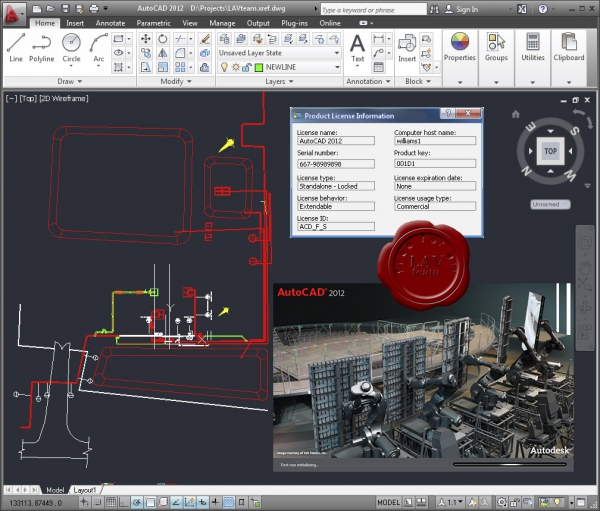Viewport: 600px width, 511px height.
Task: Click the Home icon above ViewCube
Action: (515, 114)
